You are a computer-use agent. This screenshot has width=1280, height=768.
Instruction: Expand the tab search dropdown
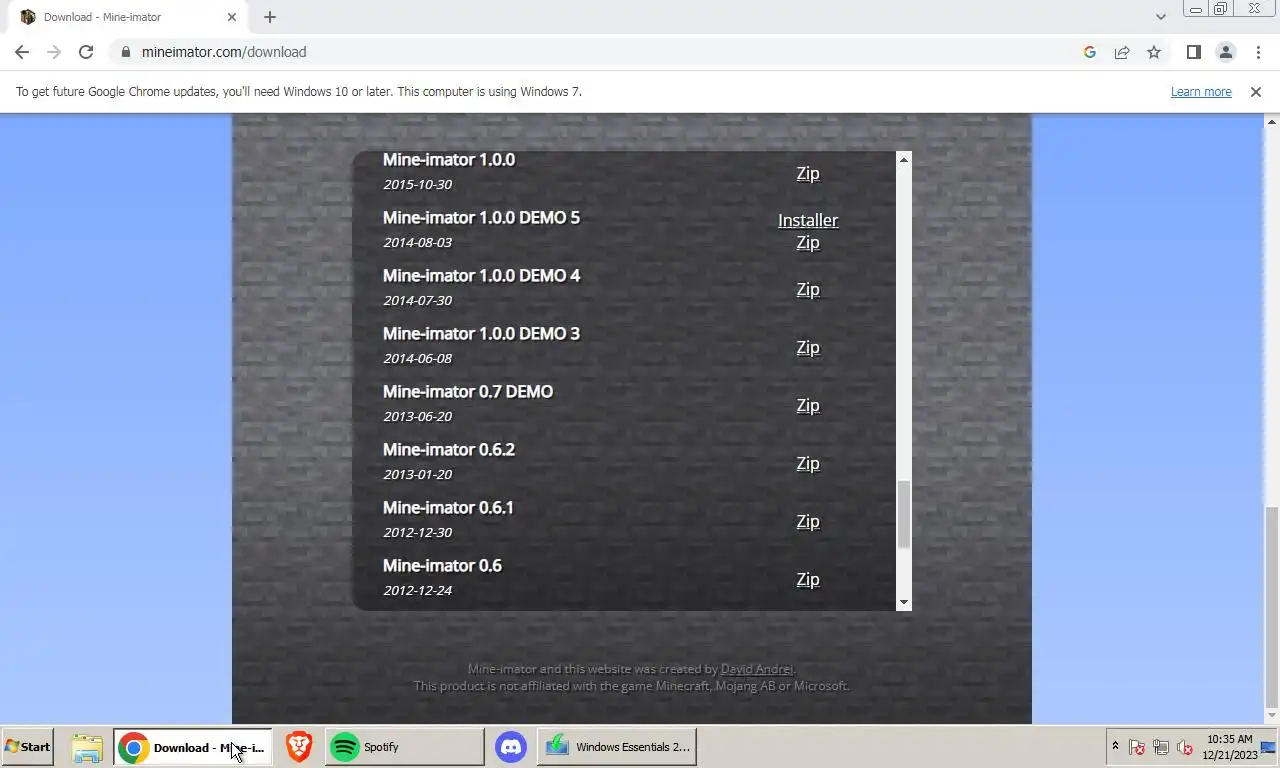pos(1160,17)
